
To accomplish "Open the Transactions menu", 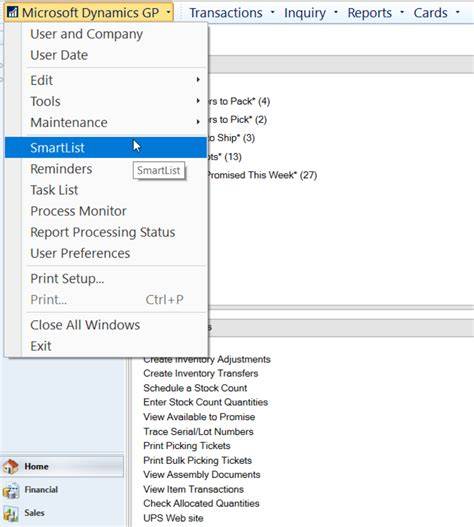I will pos(226,13).
